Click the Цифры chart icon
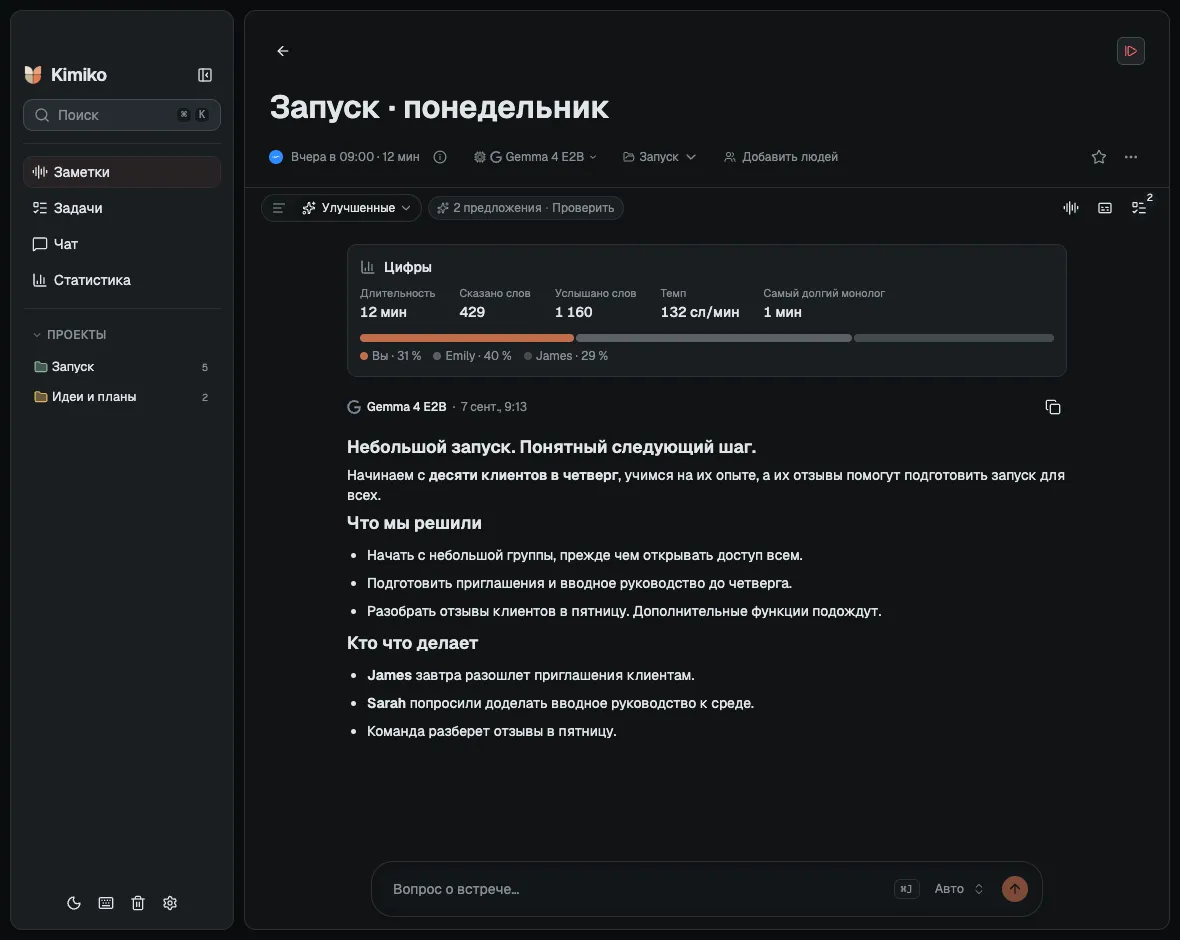The height and width of the screenshot is (940, 1180). click(x=367, y=267)
